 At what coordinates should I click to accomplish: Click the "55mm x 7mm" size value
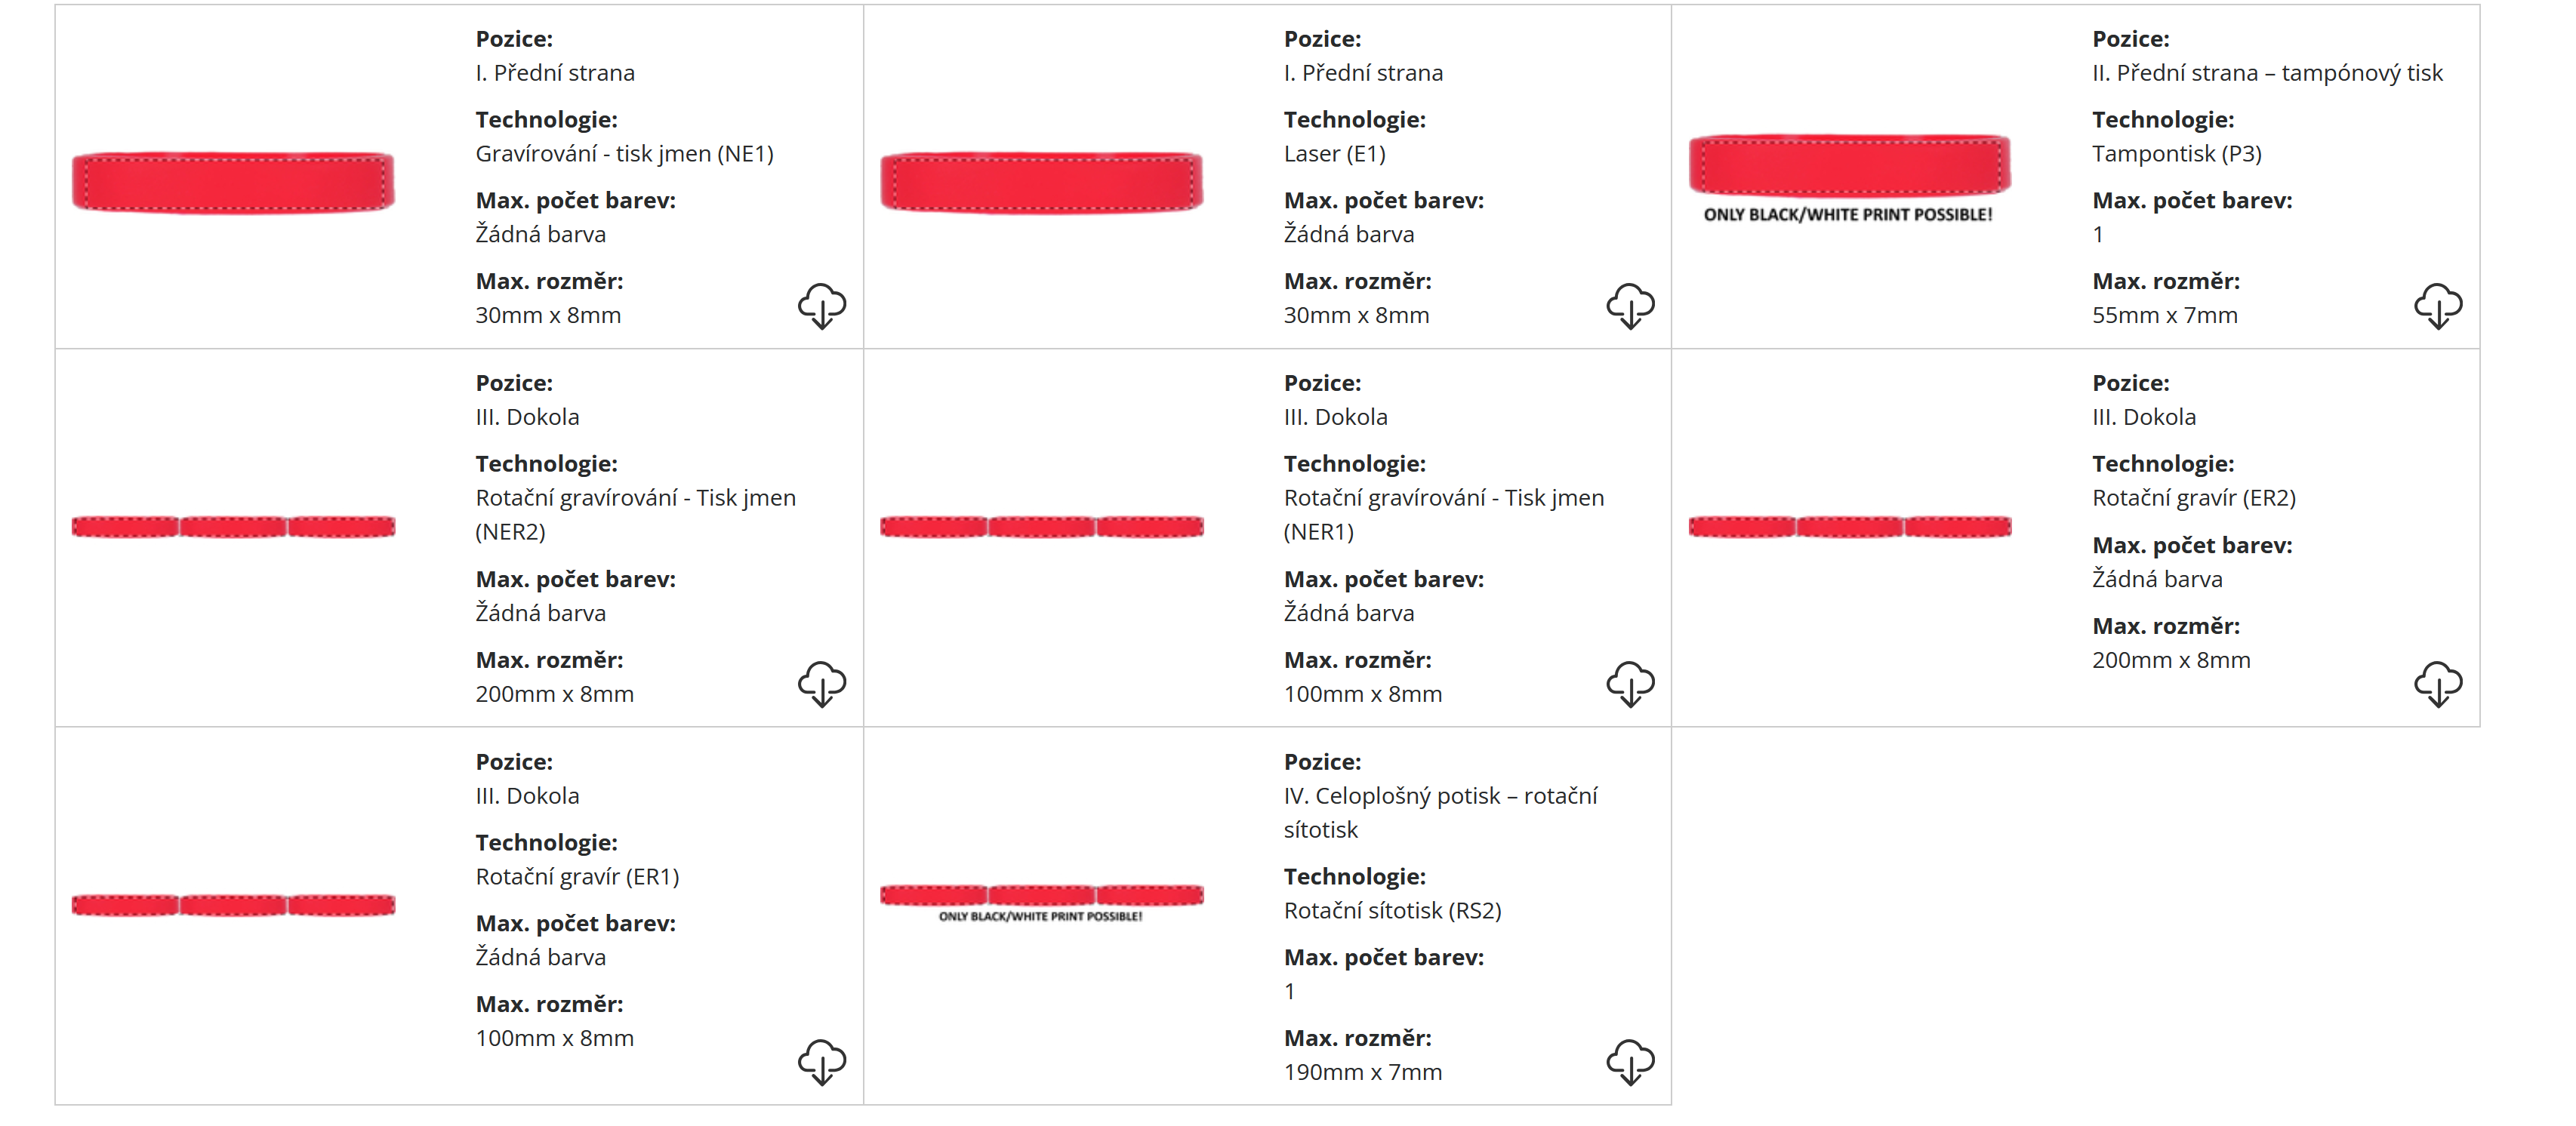click(x=2164, y=315)
